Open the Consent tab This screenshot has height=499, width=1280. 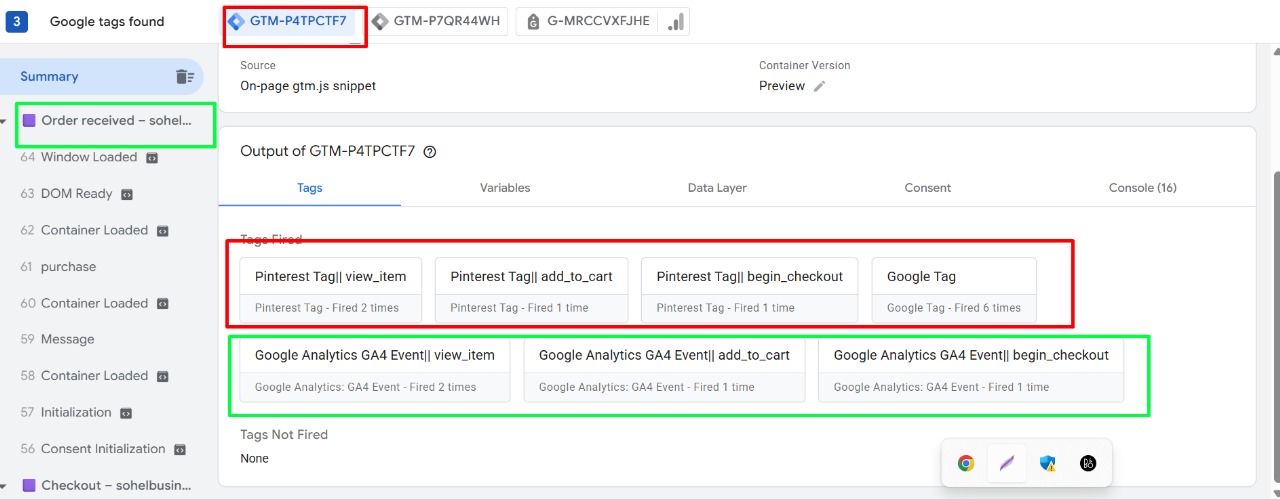coord(928,188)
